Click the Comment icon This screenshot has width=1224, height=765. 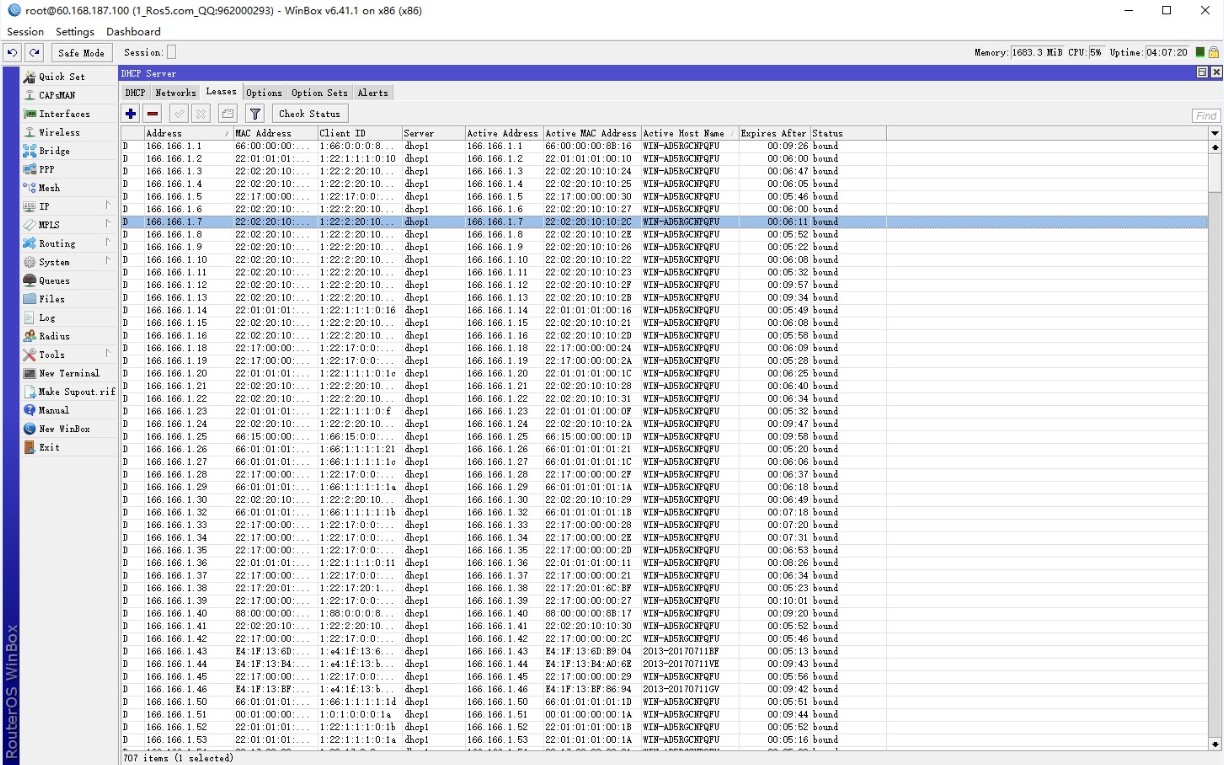(x=227, y=114)
